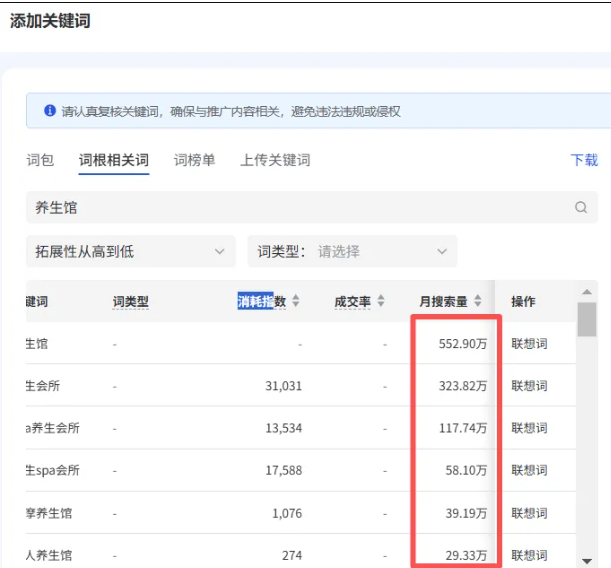Click the search magnifier icon
This screenshot has width=611, height=568.
coord(581,208)
